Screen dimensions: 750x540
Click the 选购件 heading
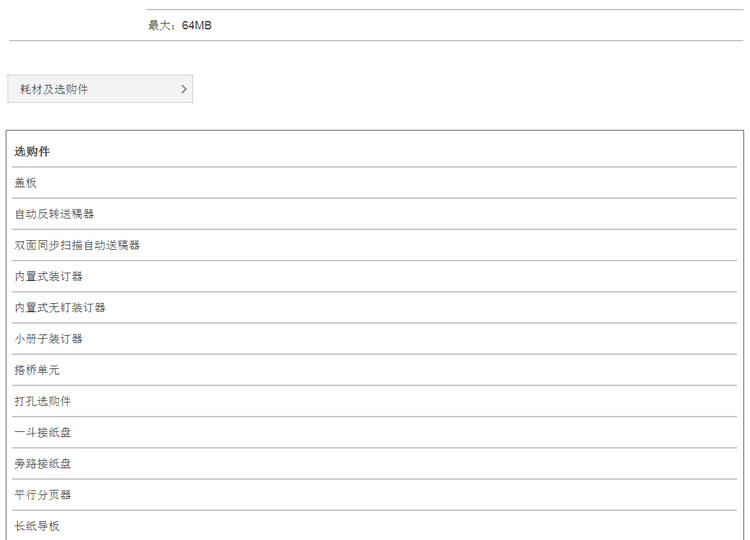32,152
